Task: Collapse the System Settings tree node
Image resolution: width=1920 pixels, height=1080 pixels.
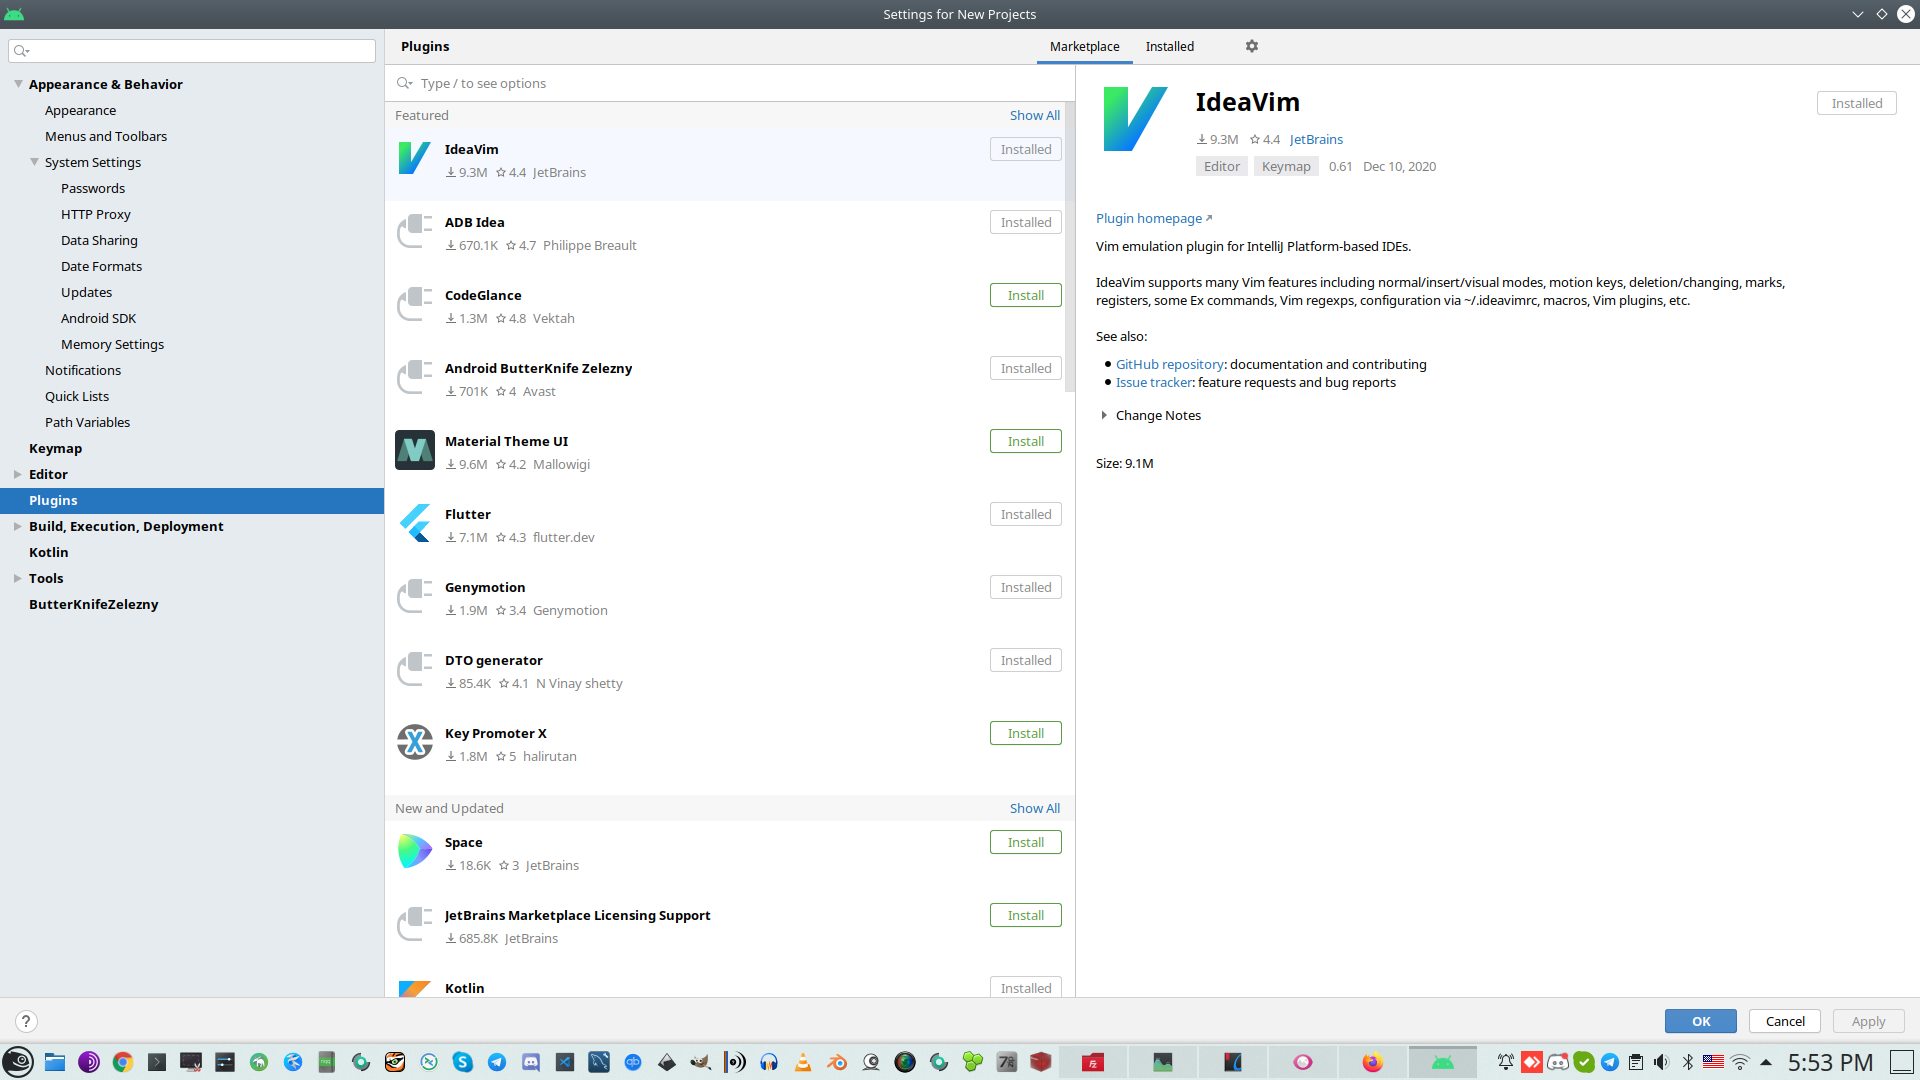Action: click(x=34, y=162)
